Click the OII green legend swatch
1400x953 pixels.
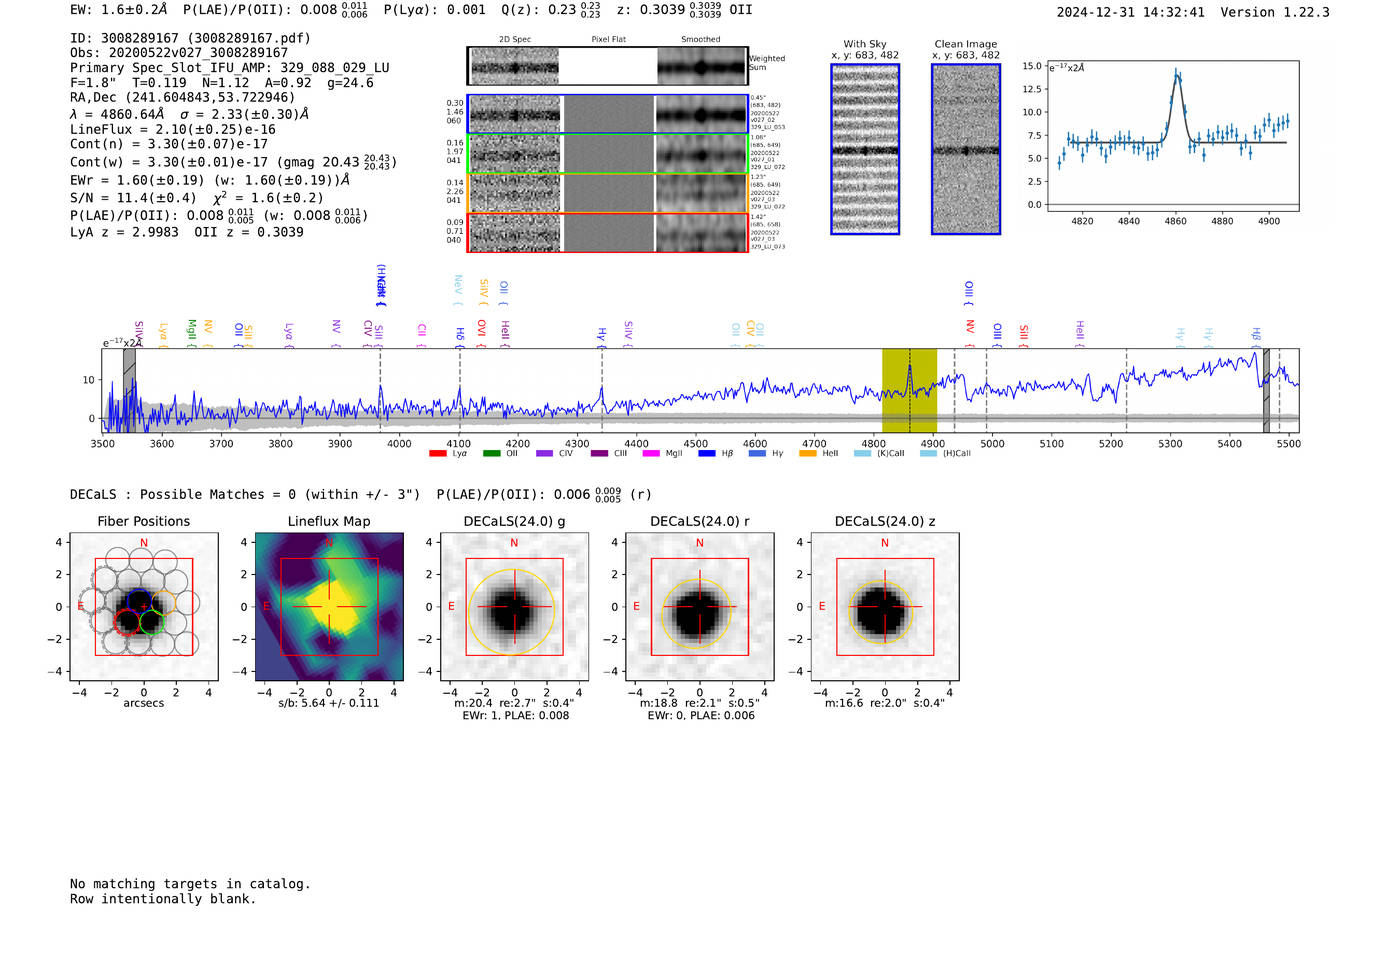coord(491,453)
